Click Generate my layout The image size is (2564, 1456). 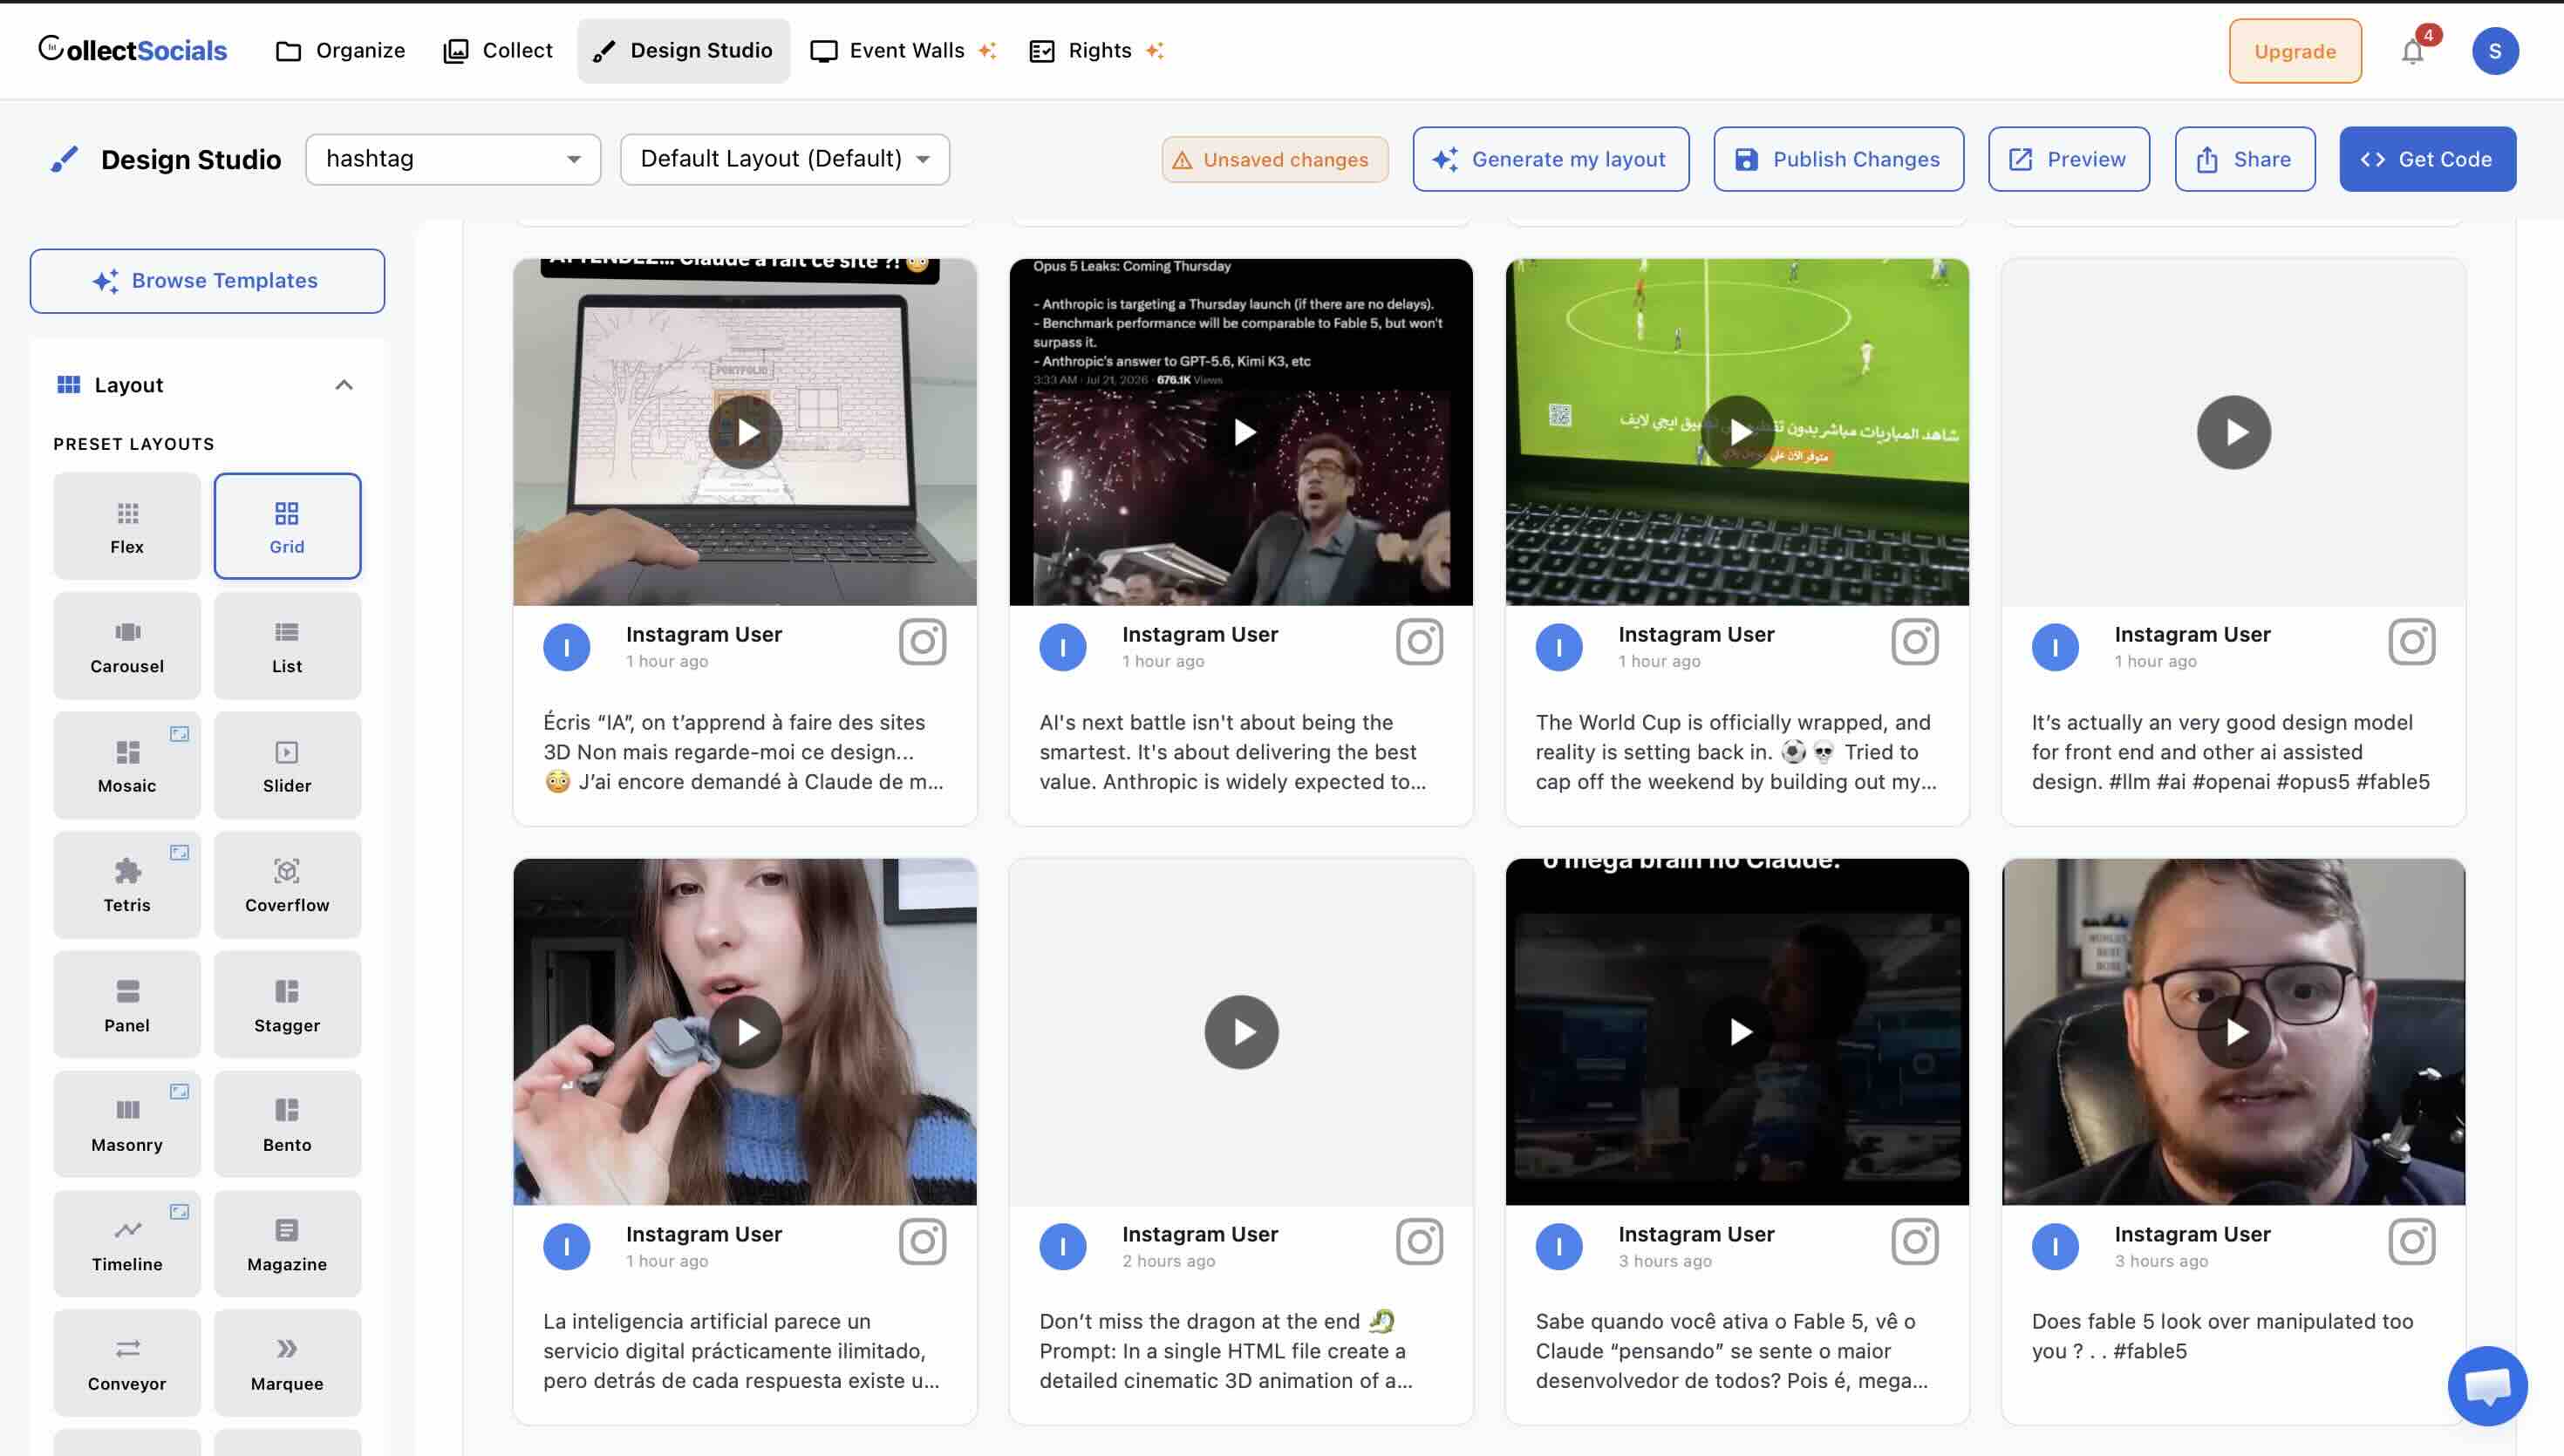[x=1551, y=159]
